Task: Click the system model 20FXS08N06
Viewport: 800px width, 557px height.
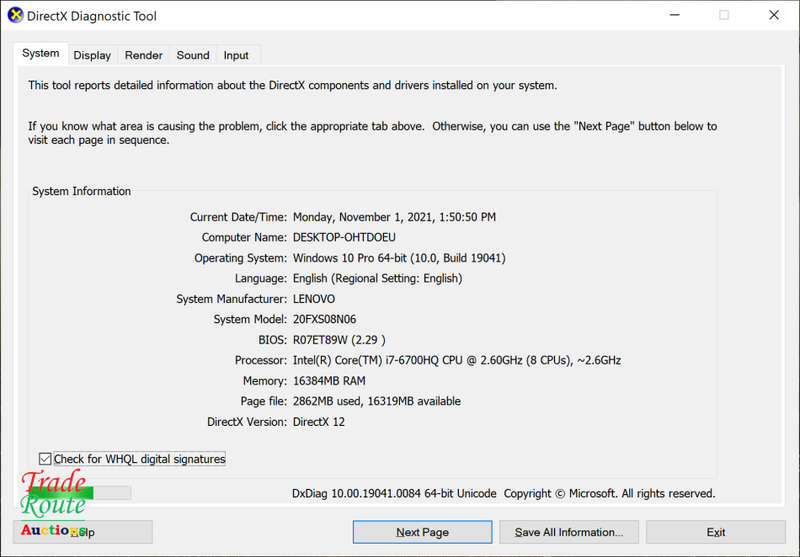Action: click(324, 319)
